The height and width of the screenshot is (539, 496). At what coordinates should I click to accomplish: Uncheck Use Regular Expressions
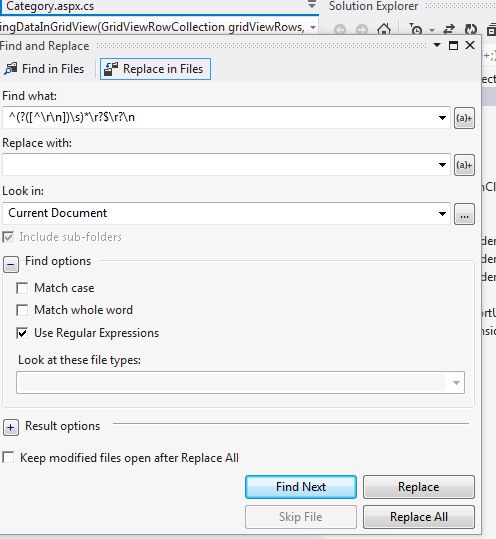(22, 333)
